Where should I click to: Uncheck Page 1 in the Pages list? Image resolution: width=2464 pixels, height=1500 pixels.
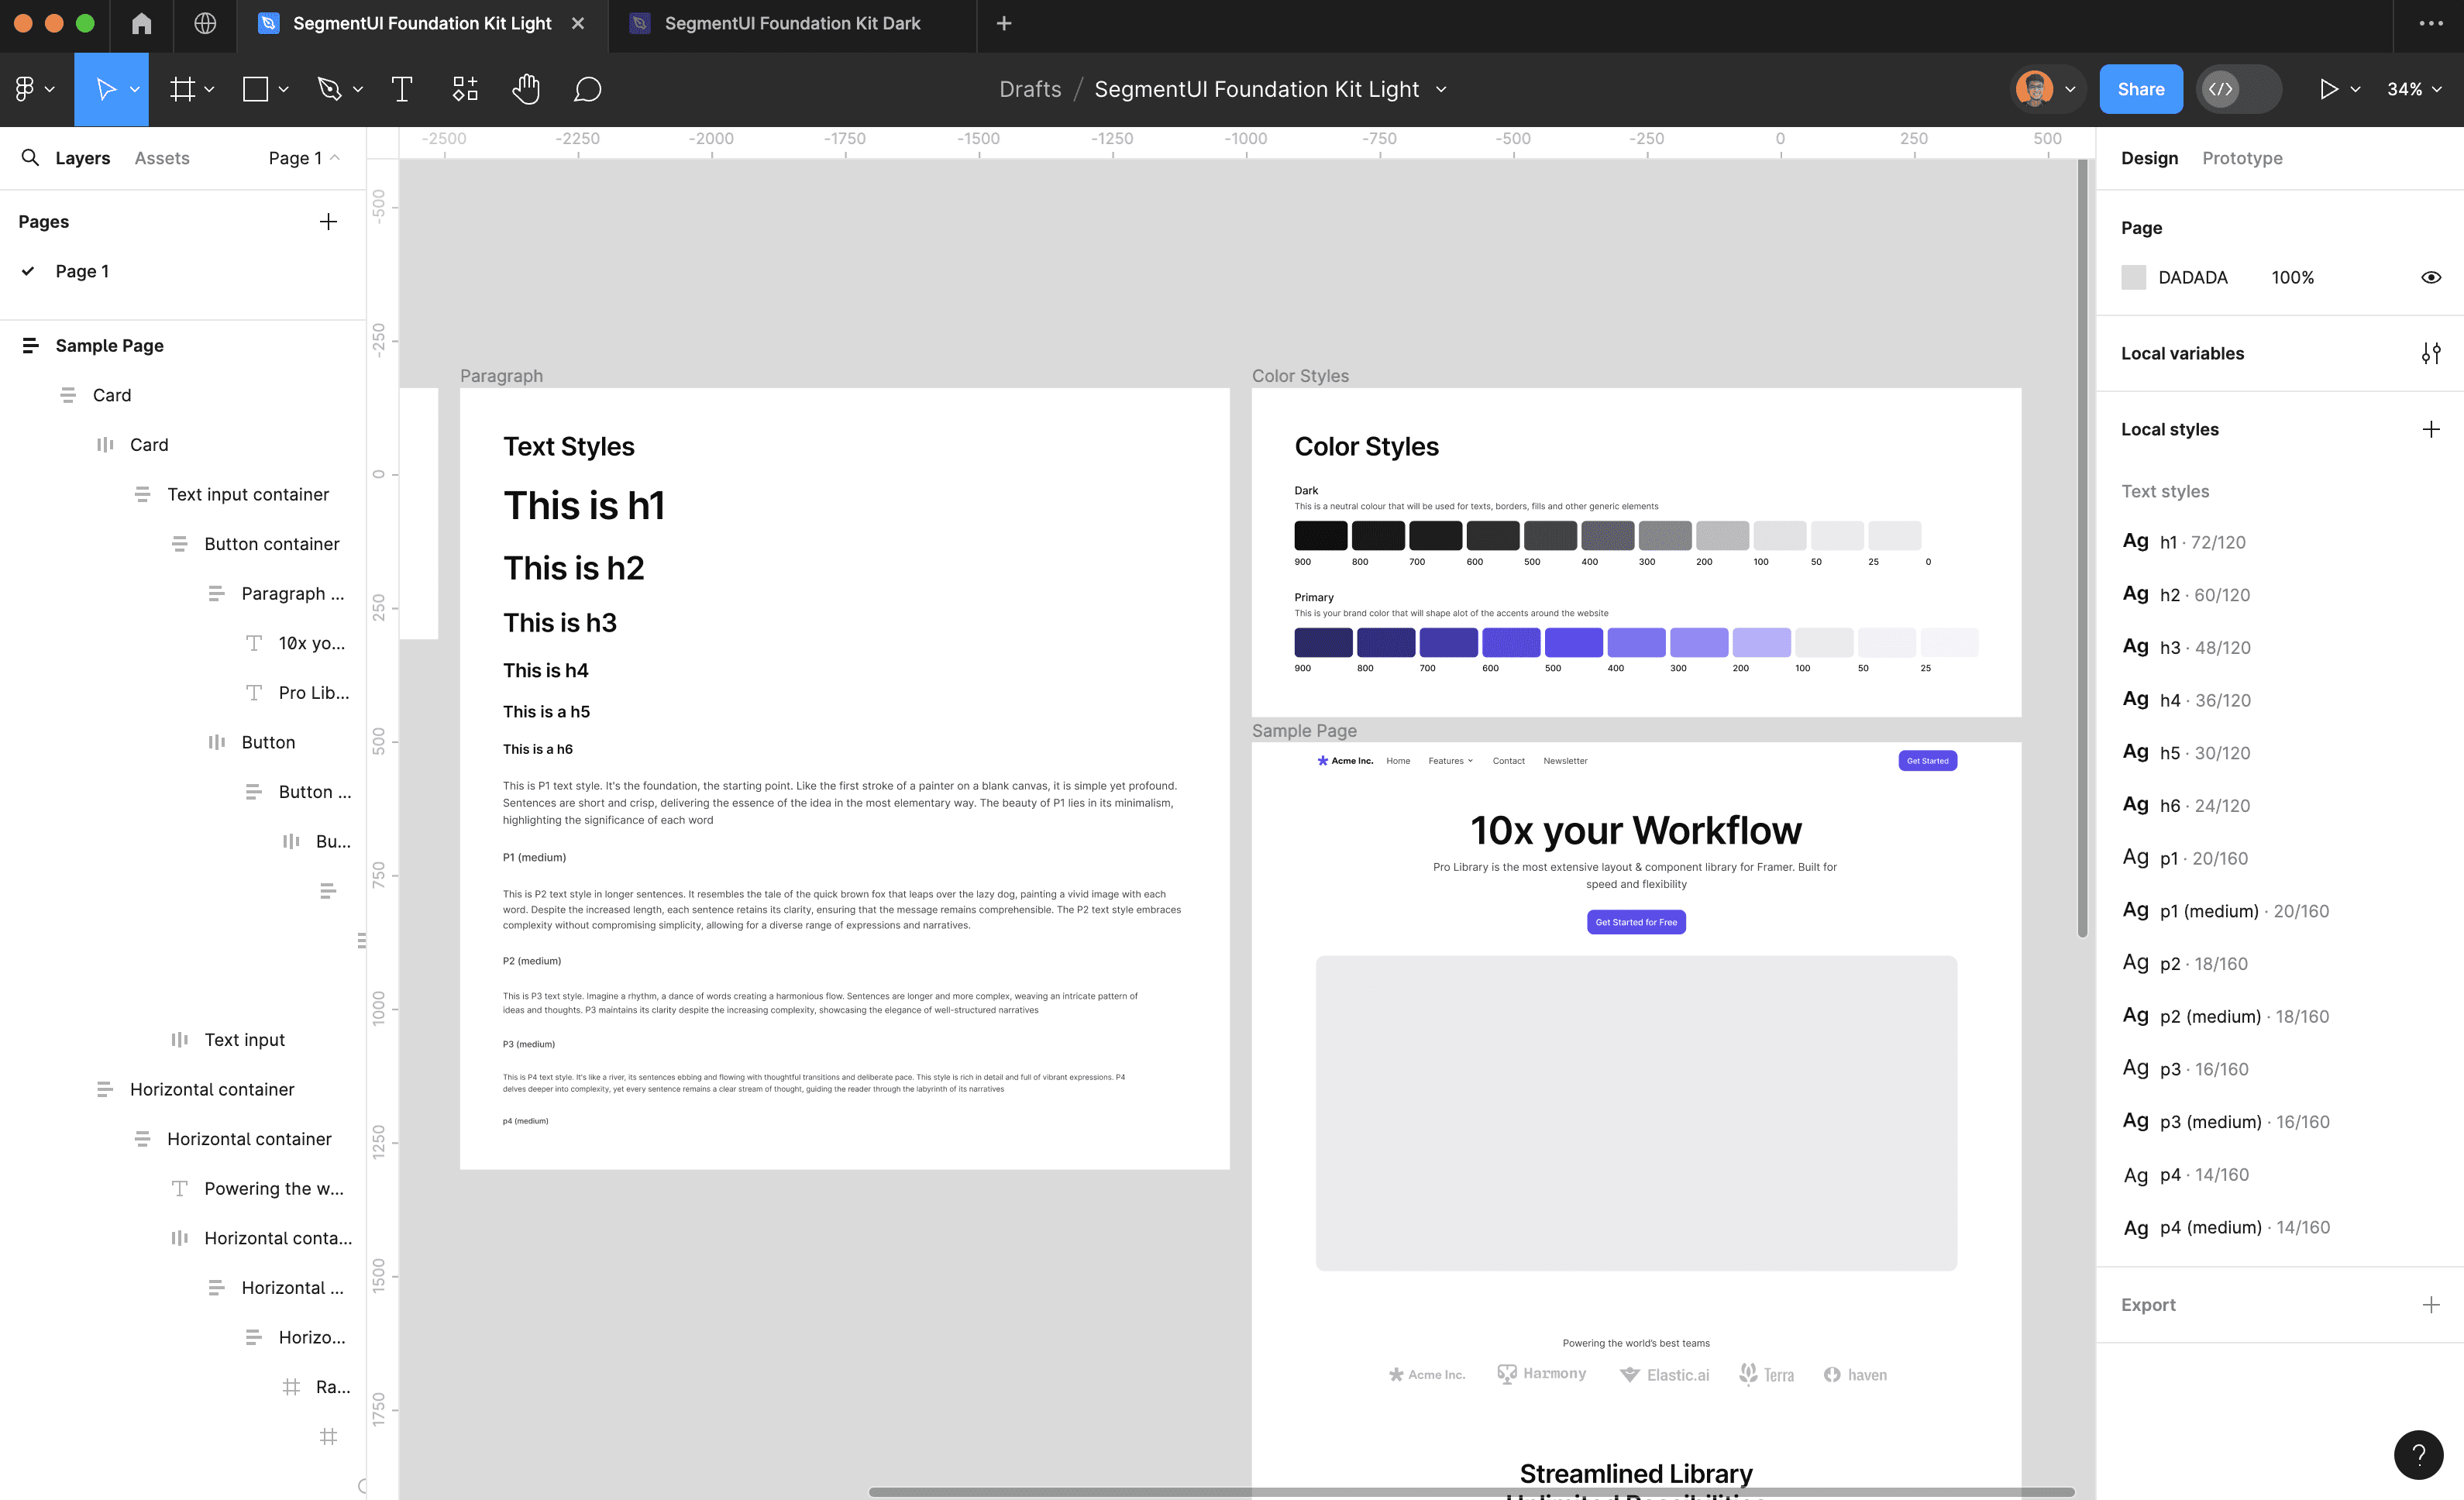click(29, 270)
